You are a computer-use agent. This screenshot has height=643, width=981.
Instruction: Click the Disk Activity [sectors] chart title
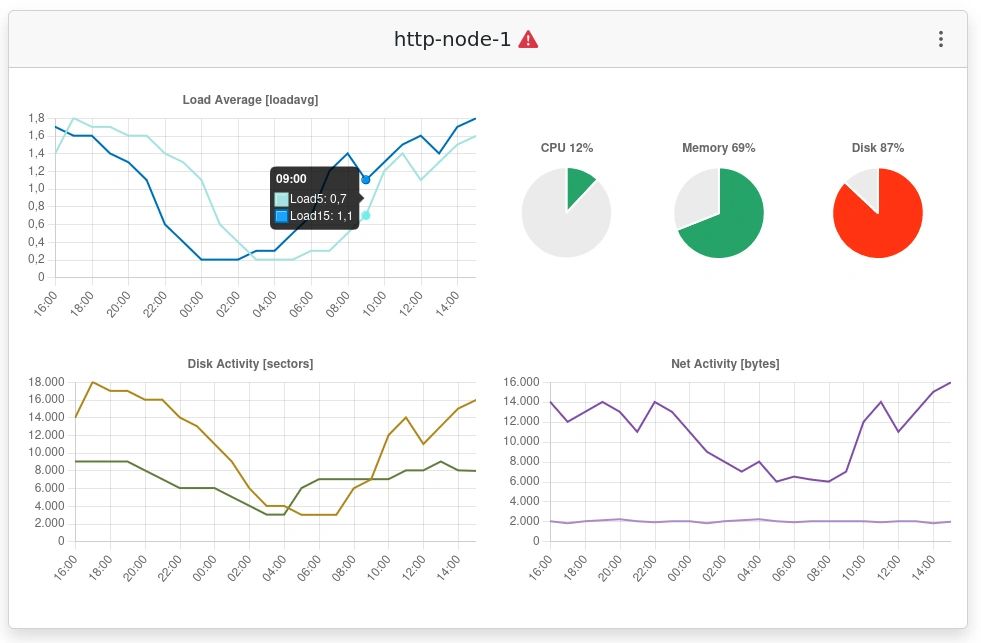coord(250,363)
